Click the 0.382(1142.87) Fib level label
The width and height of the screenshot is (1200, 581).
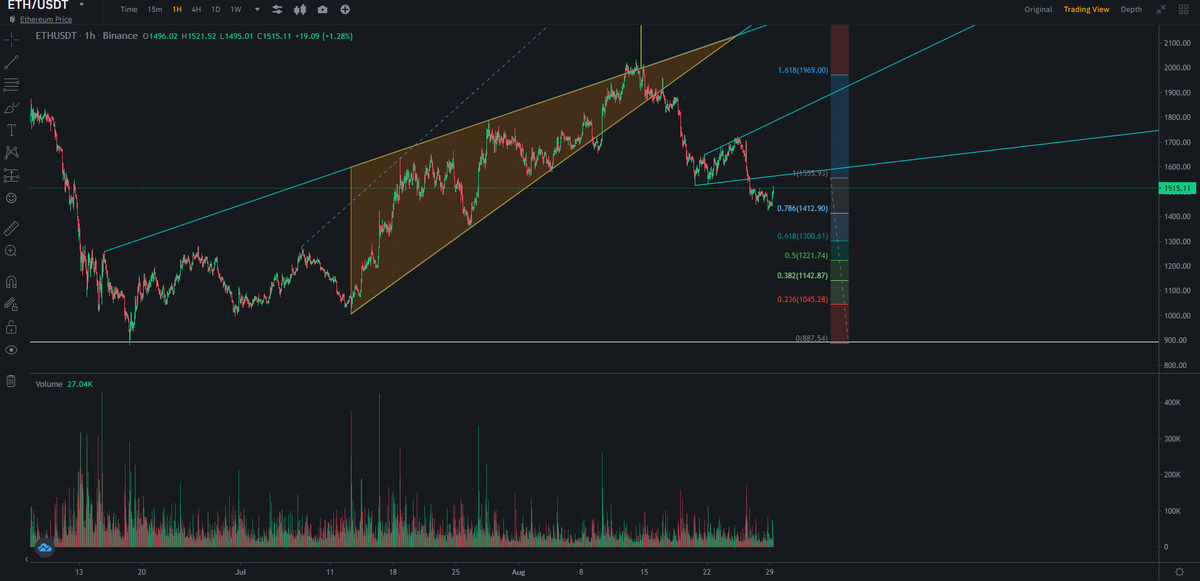tap(803, 275)
